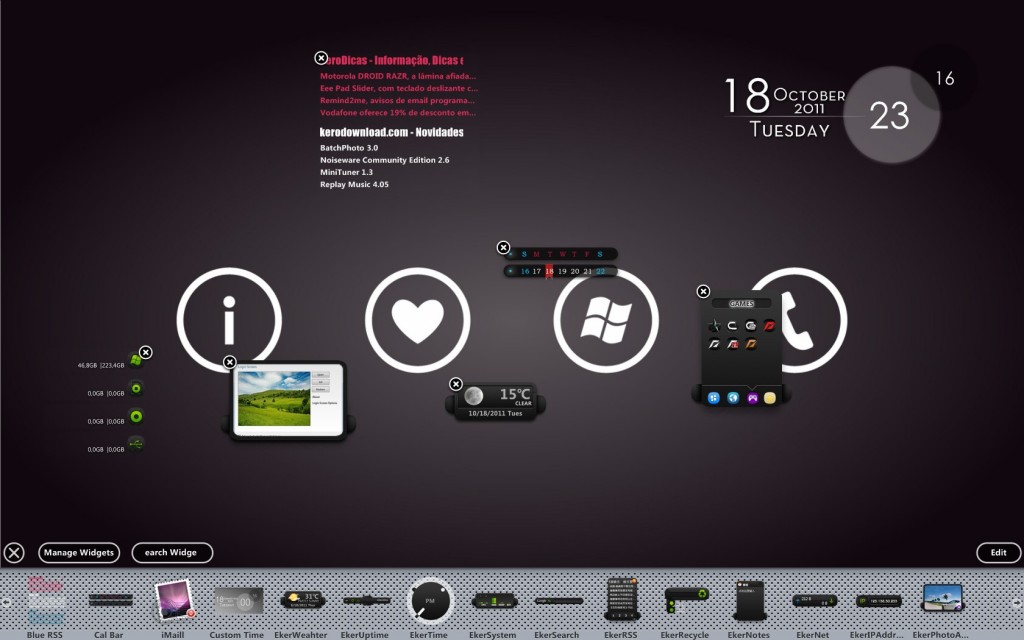Image resolution: width=1024 pixels, height=640 pixels.
Task: Open 'Remind2me' news headline
Action: pos(397,101)
